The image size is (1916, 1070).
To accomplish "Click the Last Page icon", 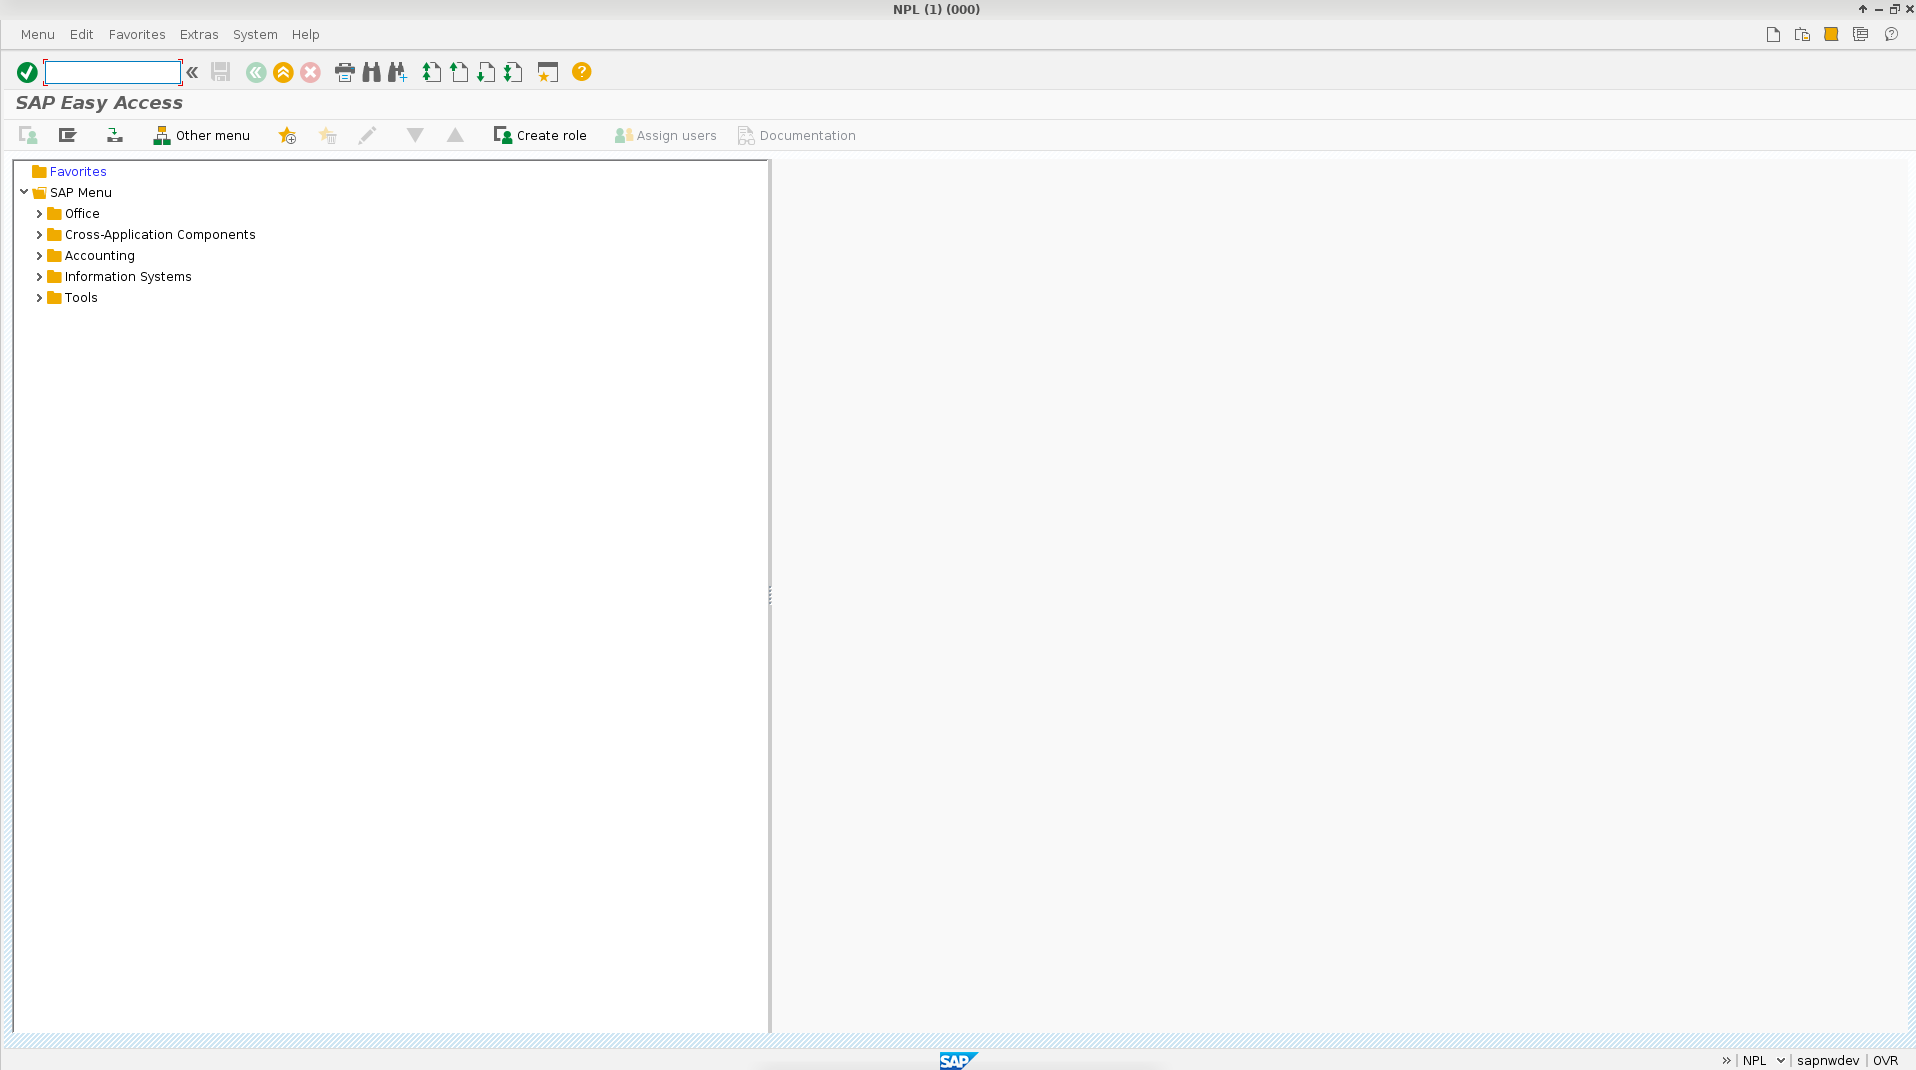I will pos(513,72).
